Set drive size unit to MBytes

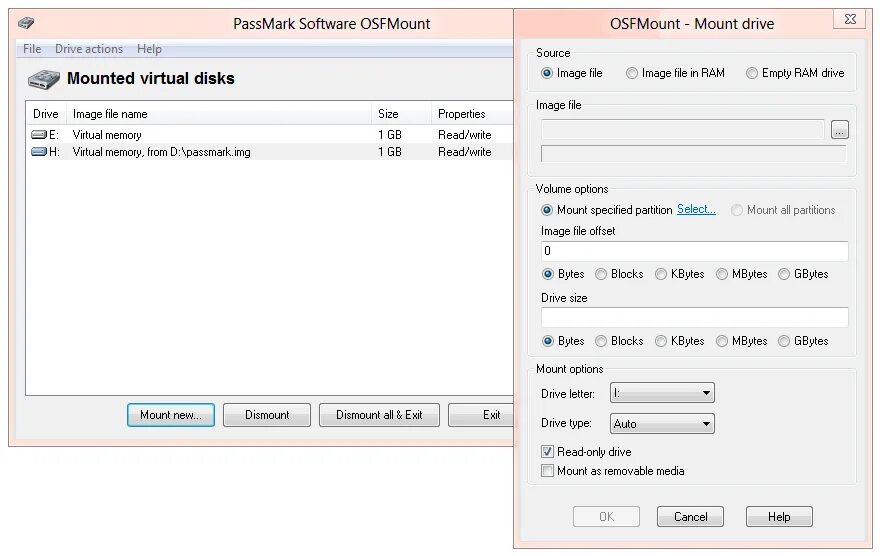pyautogui.click(x=722, y=341)
